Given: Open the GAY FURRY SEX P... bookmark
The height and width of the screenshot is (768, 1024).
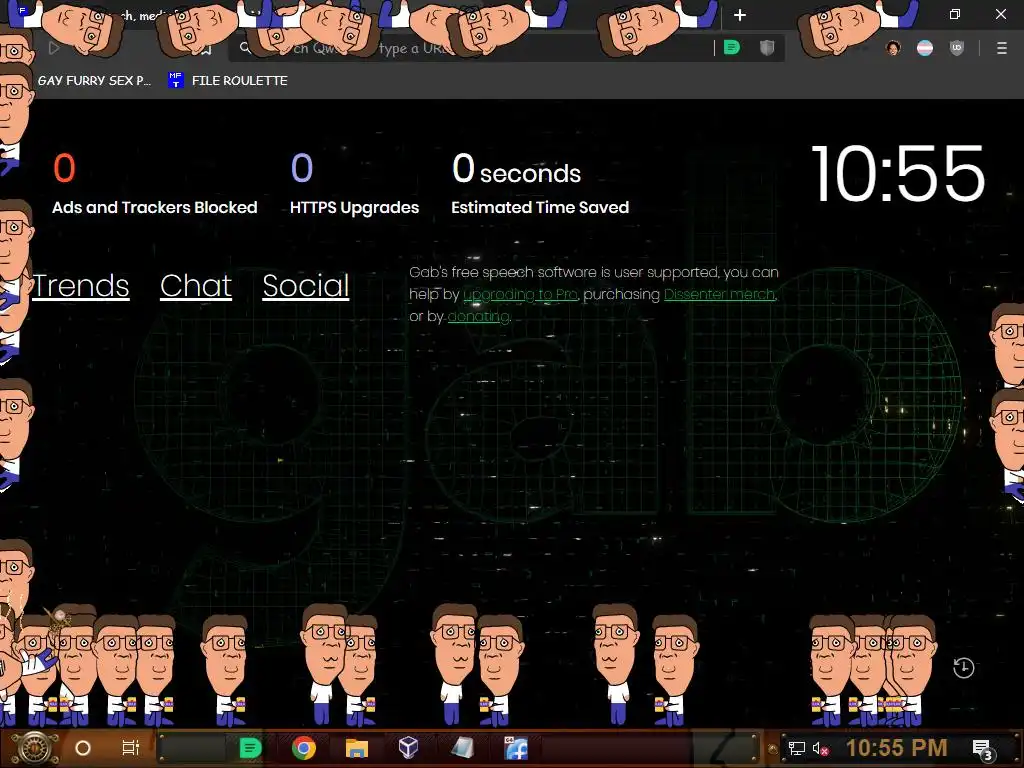Looking at the screenshot, I should [93, 80].
